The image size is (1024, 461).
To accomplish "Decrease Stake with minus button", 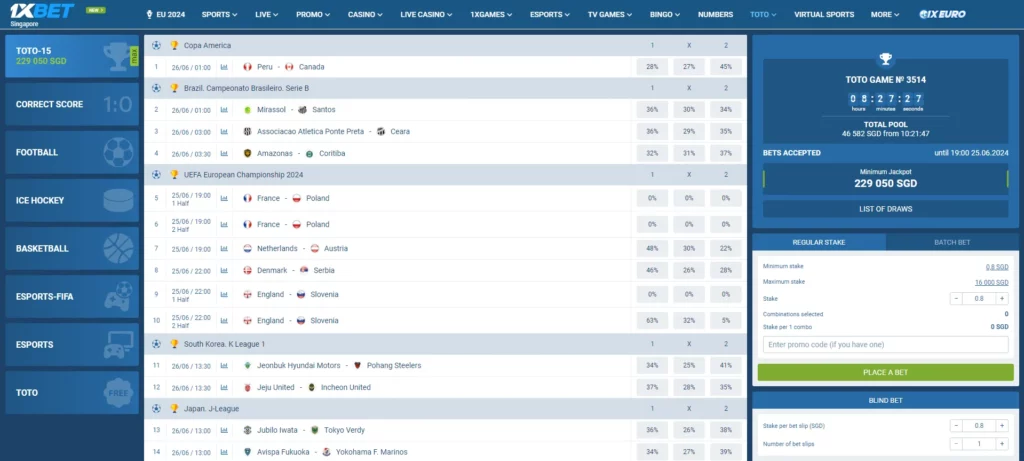I will coord(956,298).
